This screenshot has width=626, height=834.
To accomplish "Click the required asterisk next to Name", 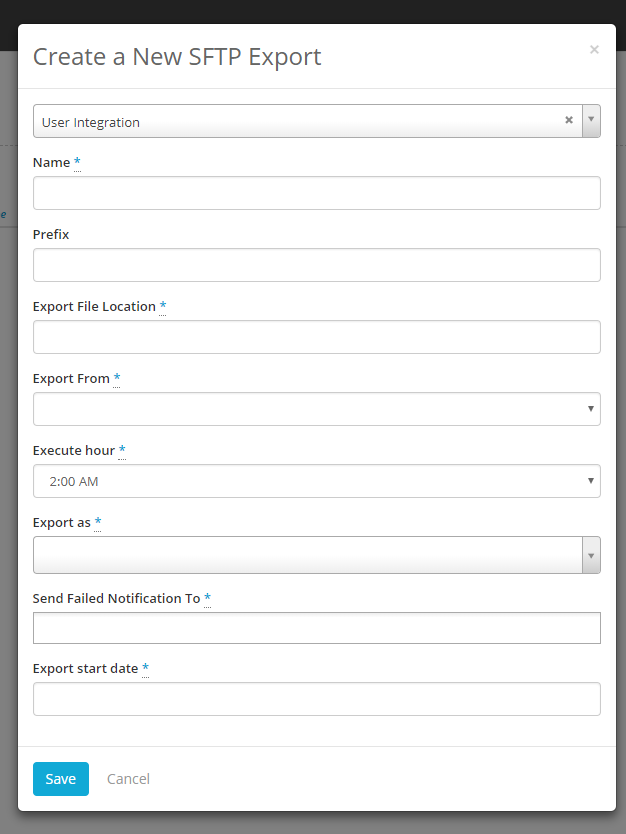I will click(77, 161).
